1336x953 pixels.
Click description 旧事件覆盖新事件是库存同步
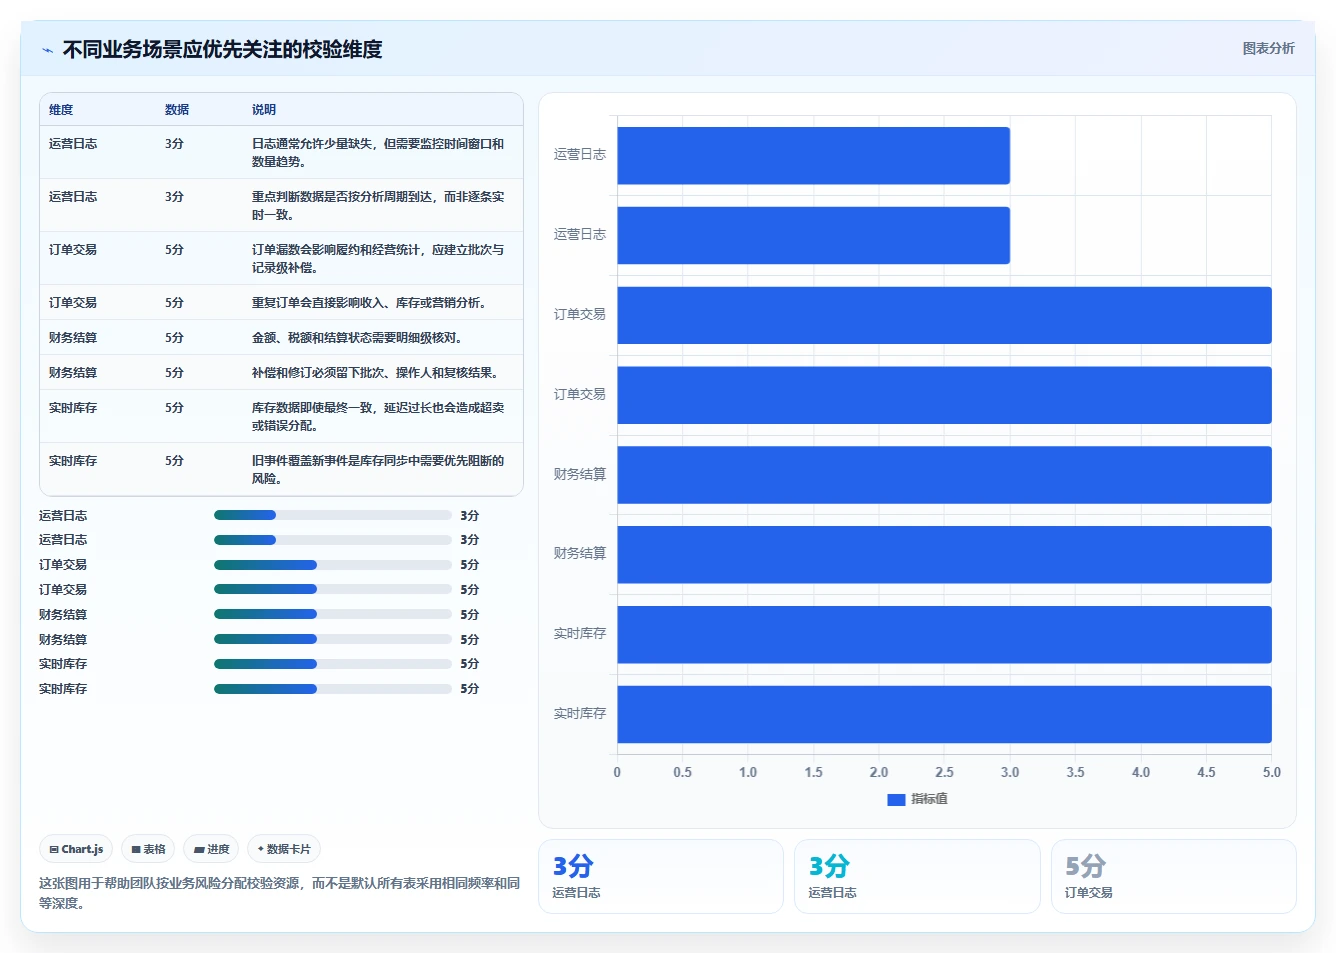(378, 469)
